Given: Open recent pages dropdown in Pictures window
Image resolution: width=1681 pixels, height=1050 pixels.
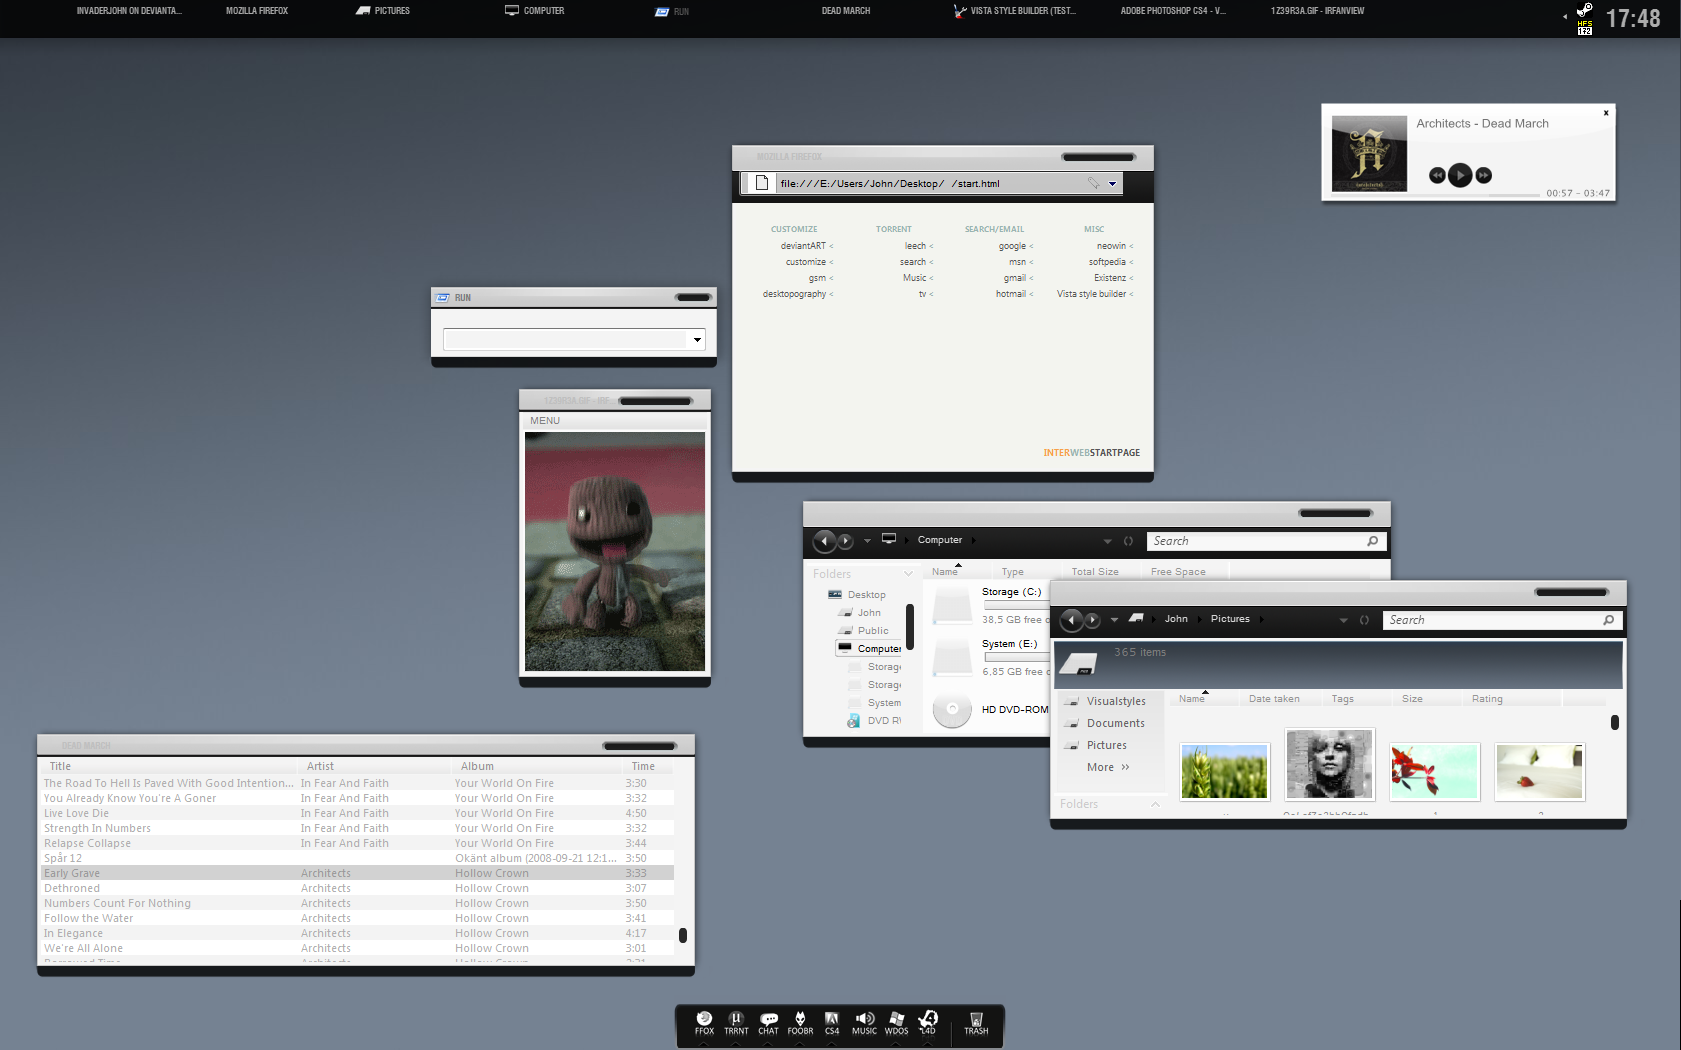Looking at the screenshot, I should point(1114,620).
